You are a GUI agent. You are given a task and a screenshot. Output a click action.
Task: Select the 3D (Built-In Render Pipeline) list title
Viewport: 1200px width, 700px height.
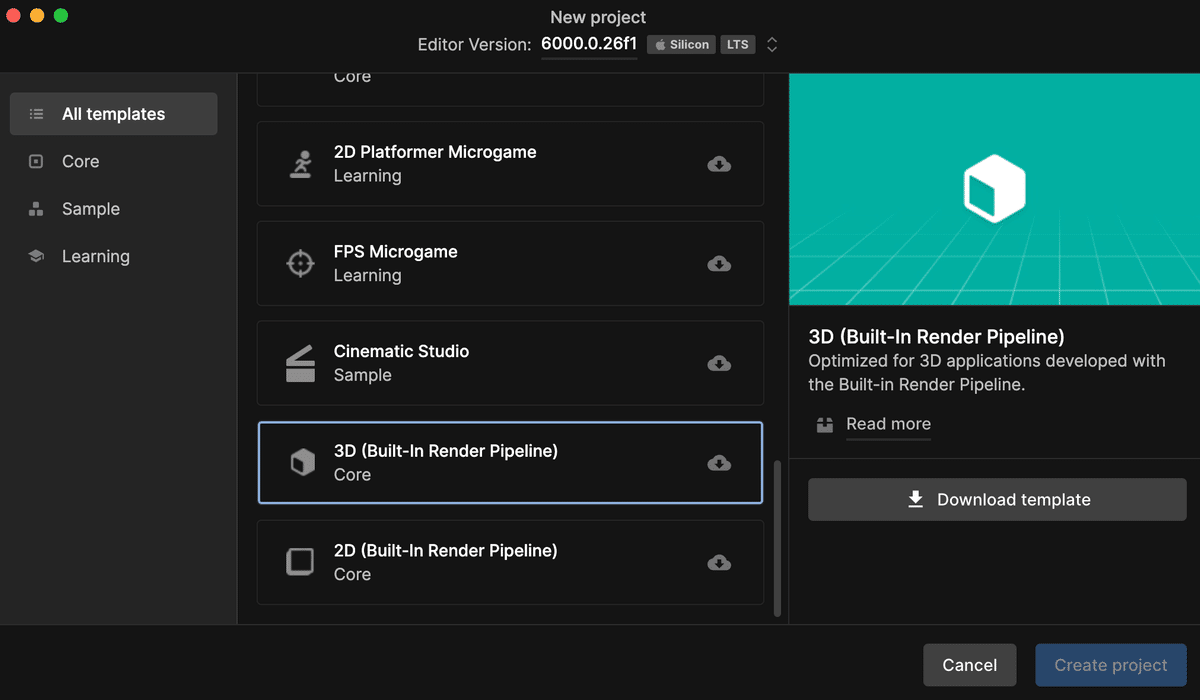point(446,451)
